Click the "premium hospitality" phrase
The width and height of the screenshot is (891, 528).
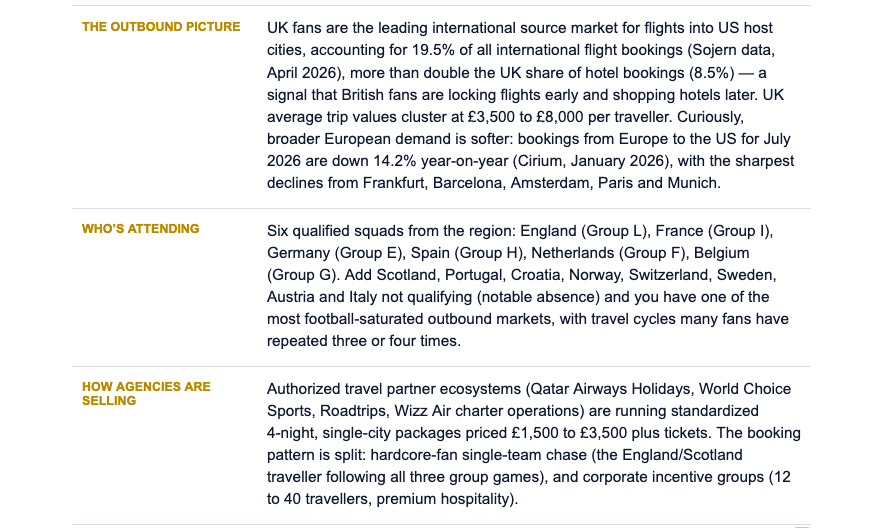(444, 499)
